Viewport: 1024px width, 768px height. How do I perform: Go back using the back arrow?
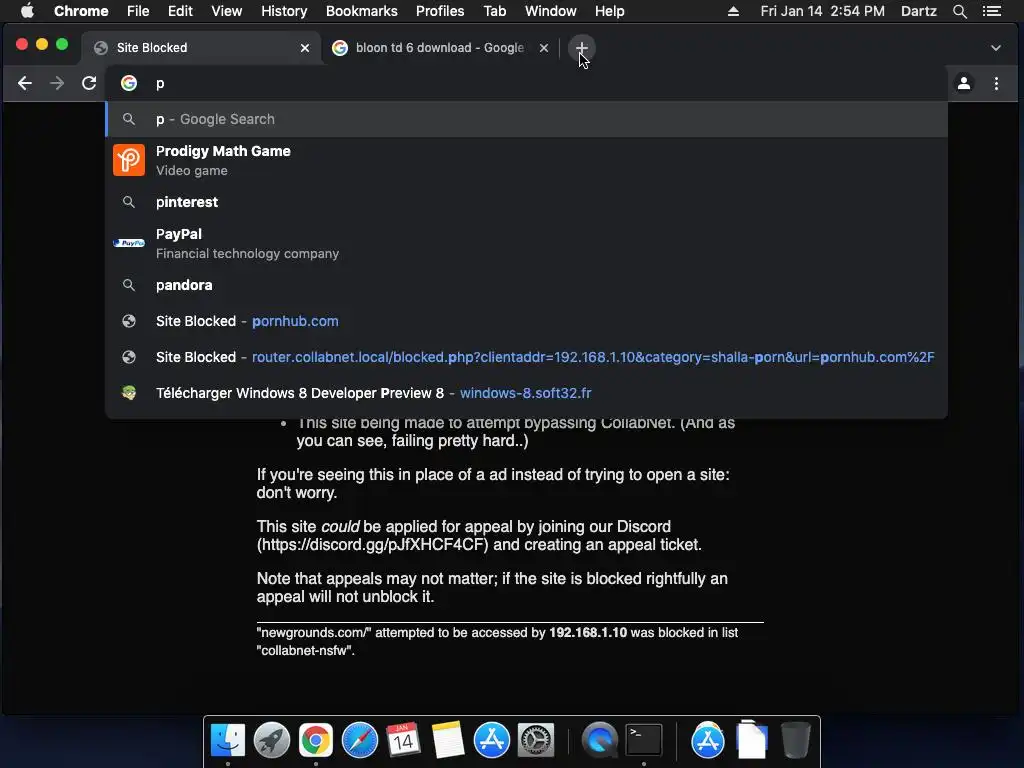tap(25, 84)
